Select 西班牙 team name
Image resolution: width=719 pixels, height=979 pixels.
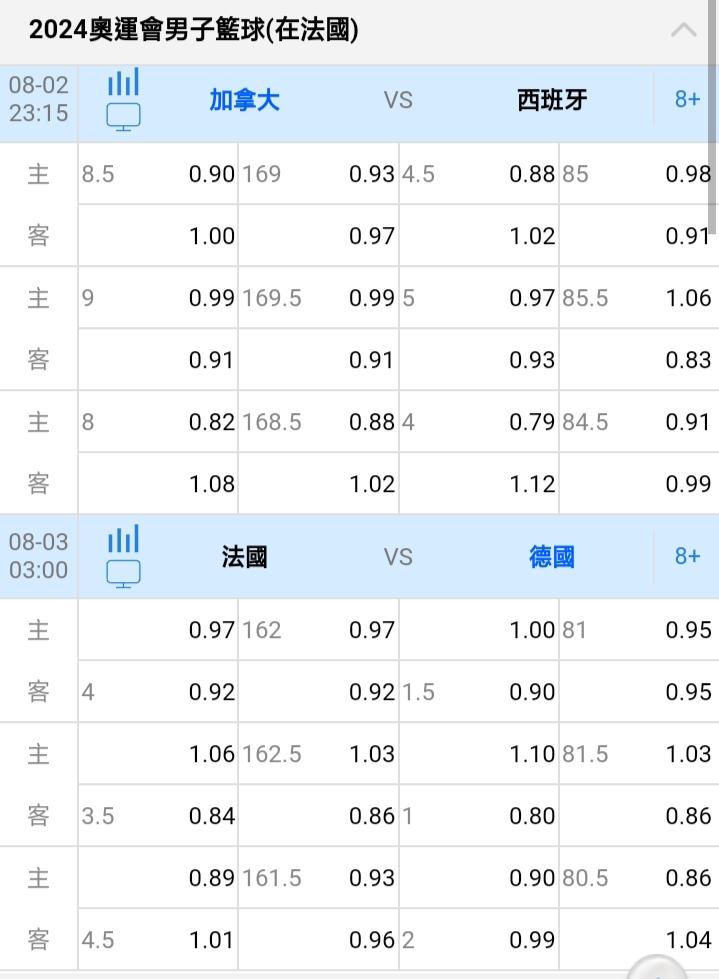tap(552, 101)
